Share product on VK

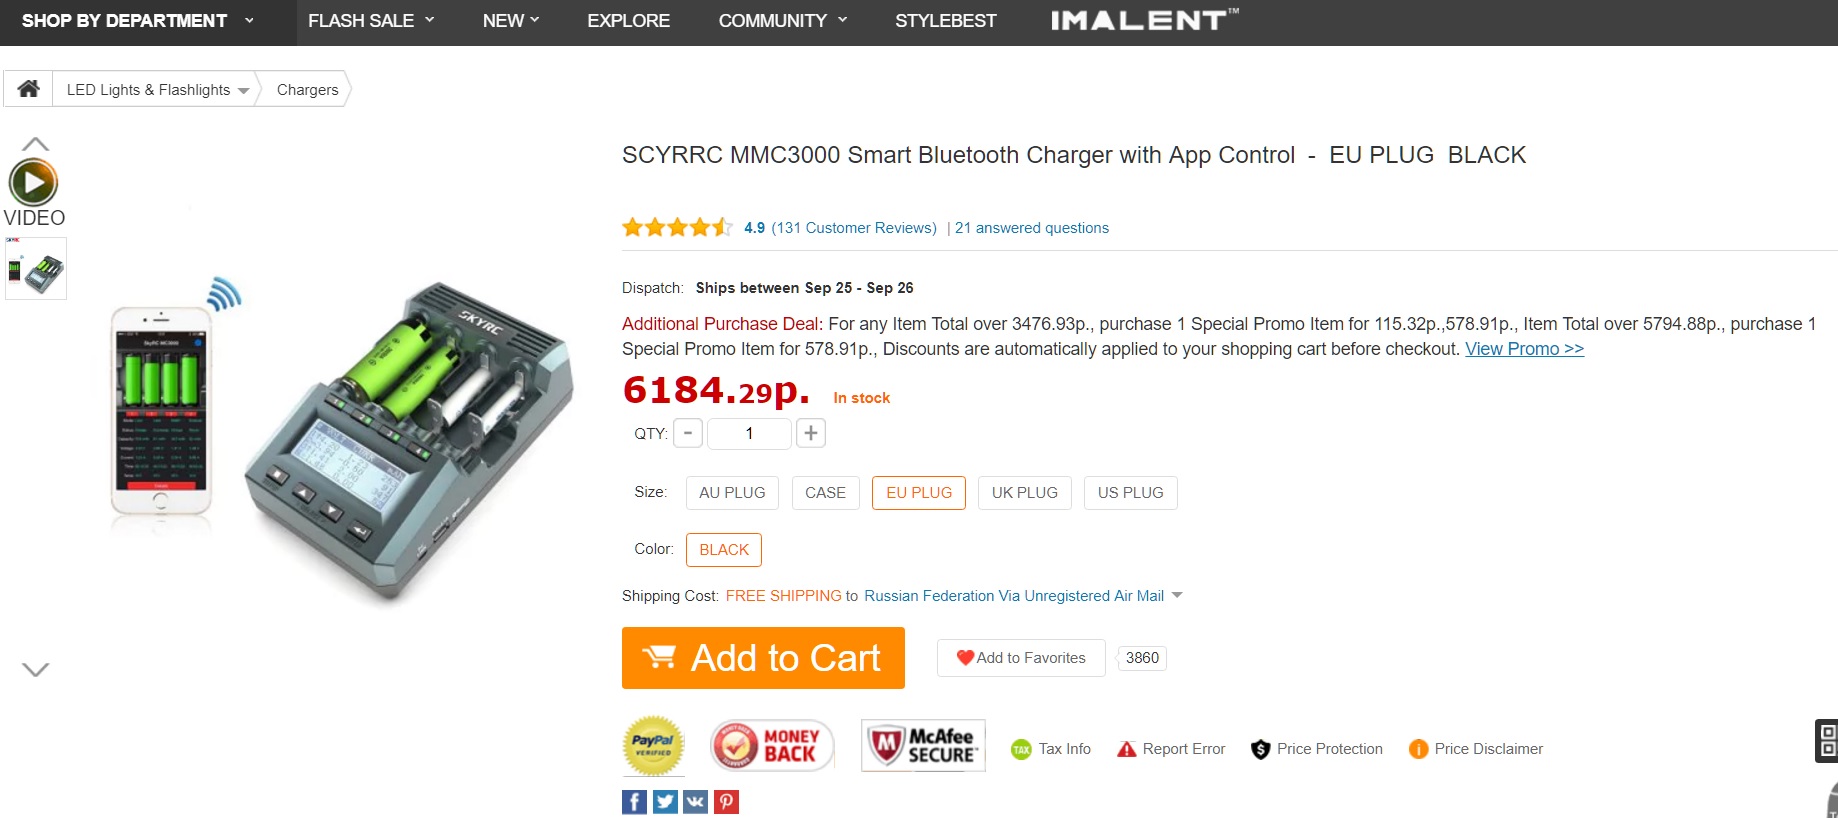point(696,802)
